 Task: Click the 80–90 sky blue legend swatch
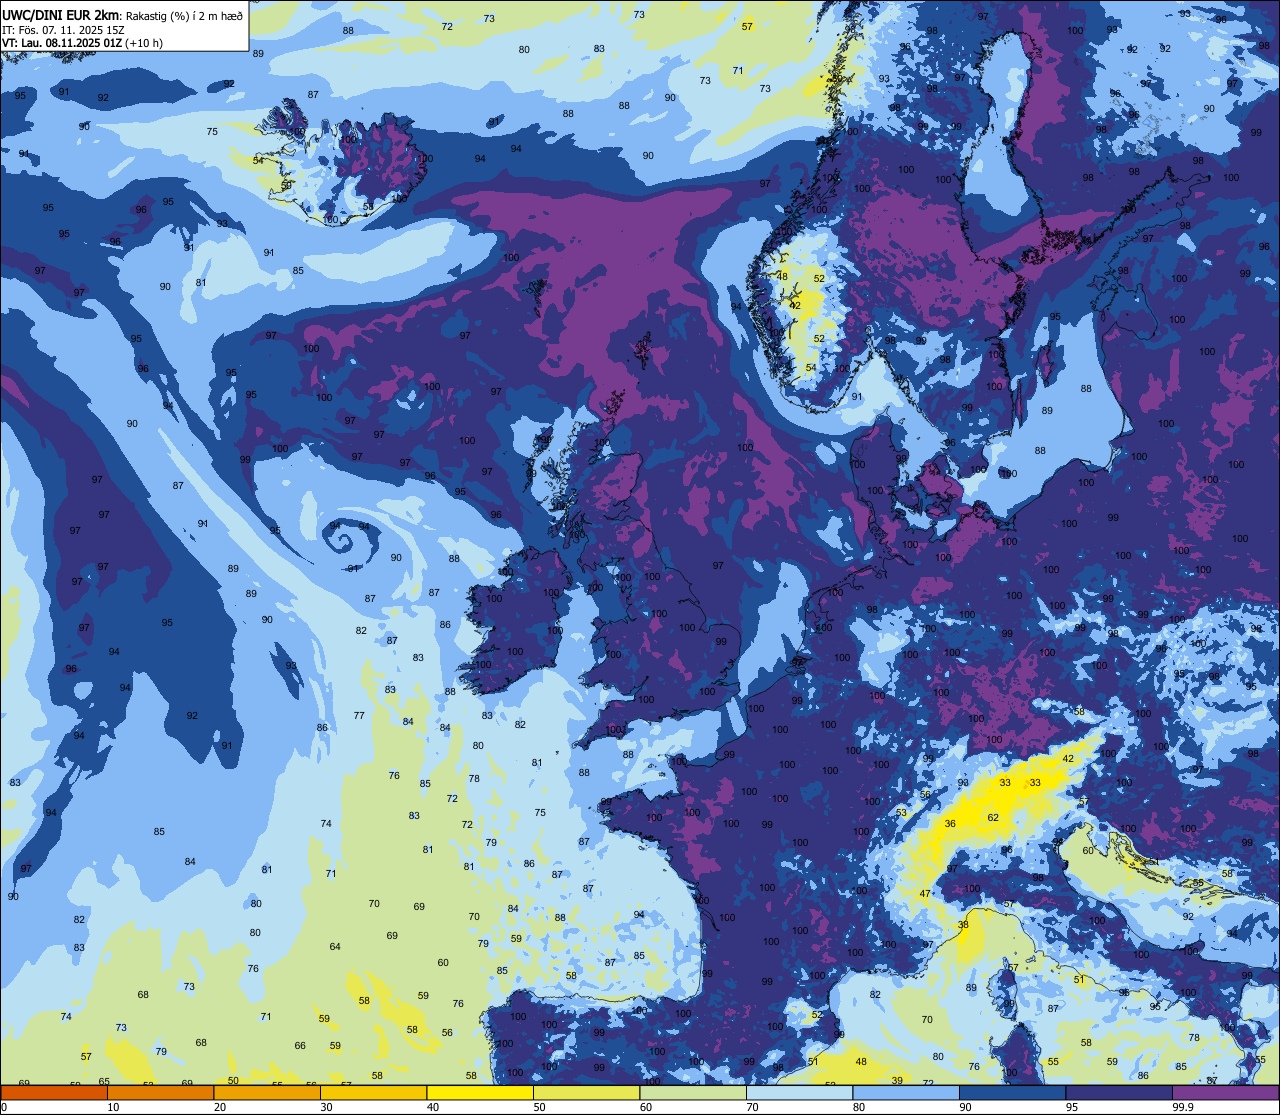click(906, 1092)
